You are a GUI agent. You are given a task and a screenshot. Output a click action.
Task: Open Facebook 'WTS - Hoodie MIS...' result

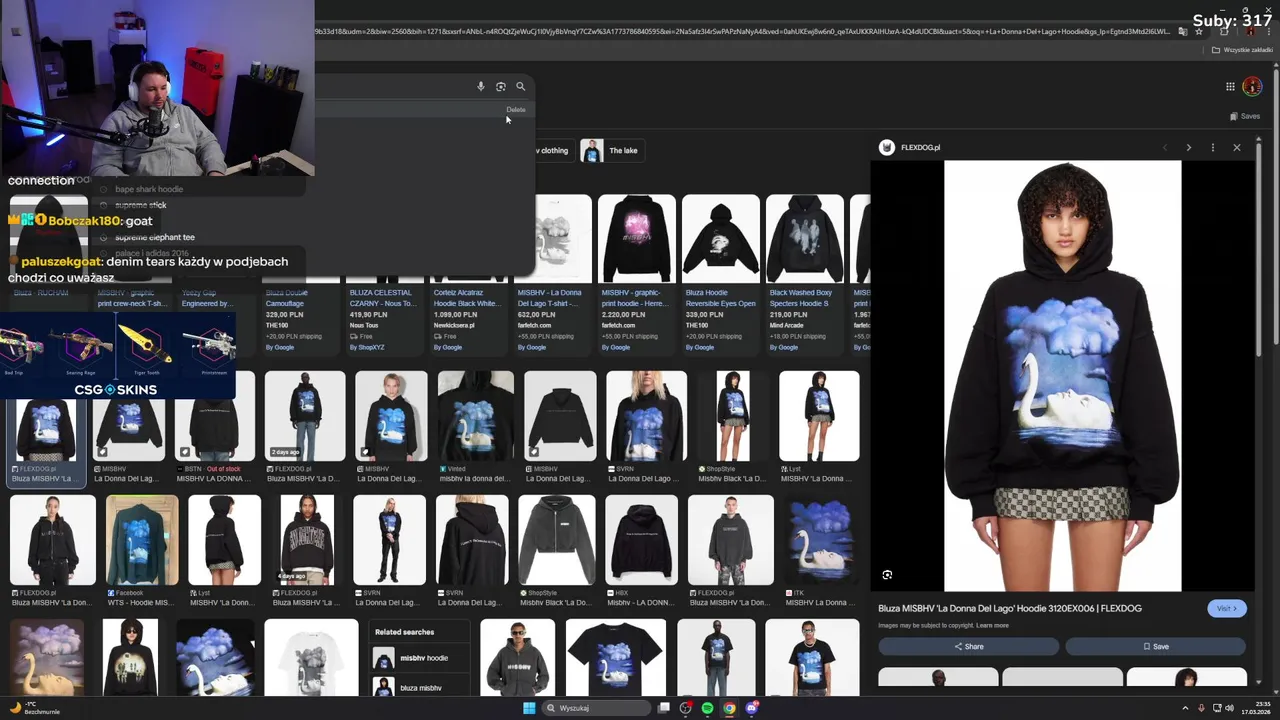142,551
